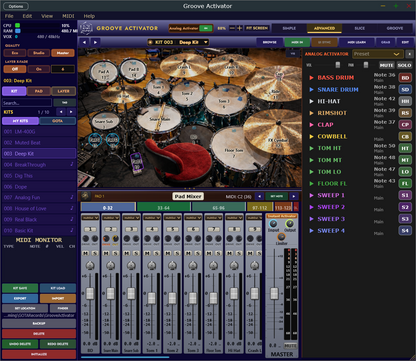The image size is (416, 361).
Task: Click the S3 badge for Sweep 3
Action: pos(405,219)
